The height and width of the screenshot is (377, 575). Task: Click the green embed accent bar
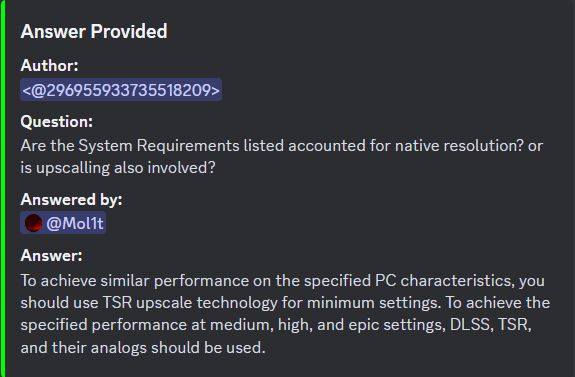pyautogui.click(x=3, y=188)
